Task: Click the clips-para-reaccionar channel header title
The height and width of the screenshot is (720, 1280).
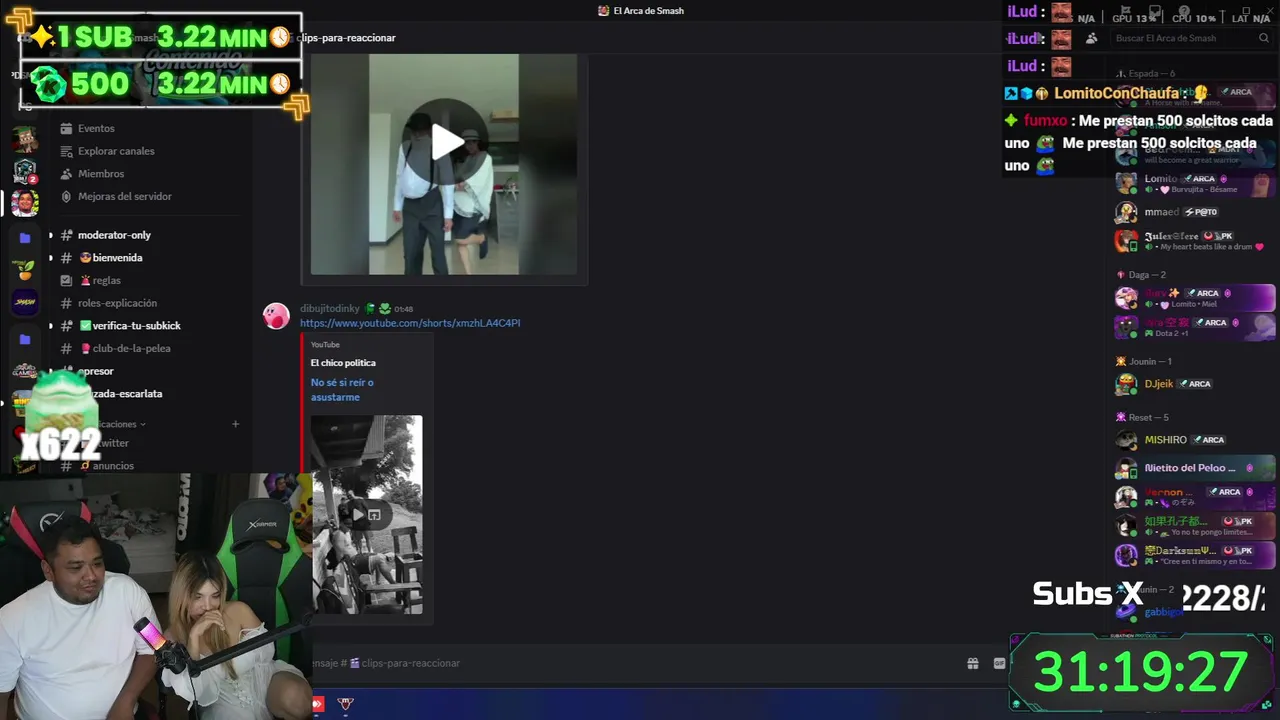Action: click(346, 38)
